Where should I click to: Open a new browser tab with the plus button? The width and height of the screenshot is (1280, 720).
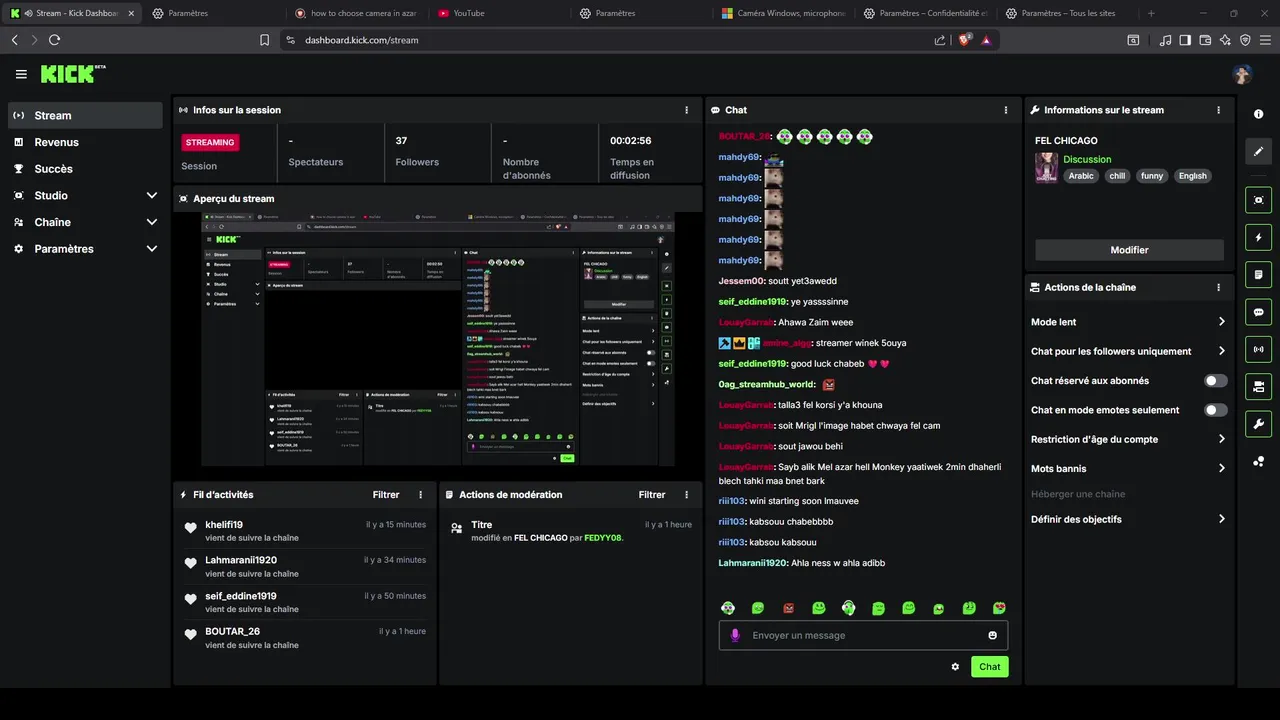tap(1151, 13)
